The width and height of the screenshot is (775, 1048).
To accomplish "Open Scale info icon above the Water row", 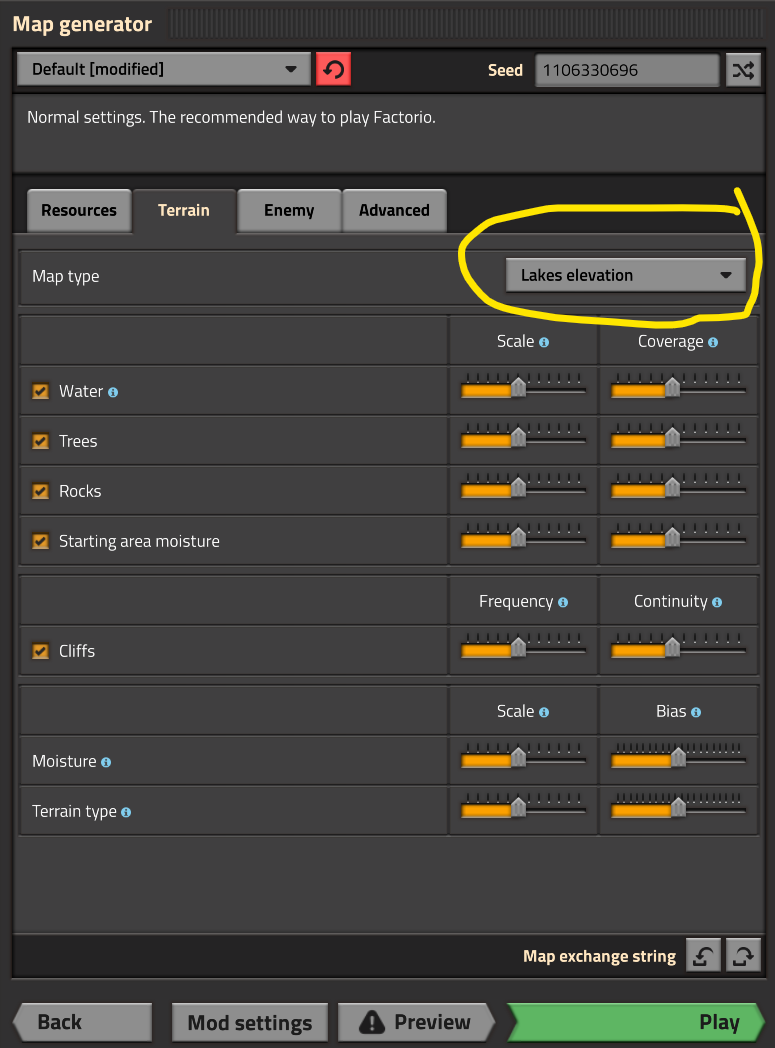I will click(x=544, y=342).
